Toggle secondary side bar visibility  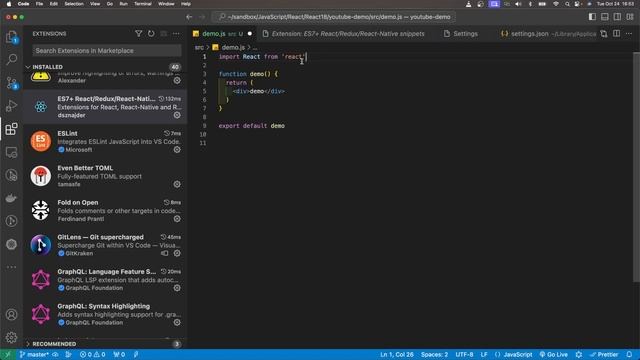pyautogui.click(x=618, y=17)
